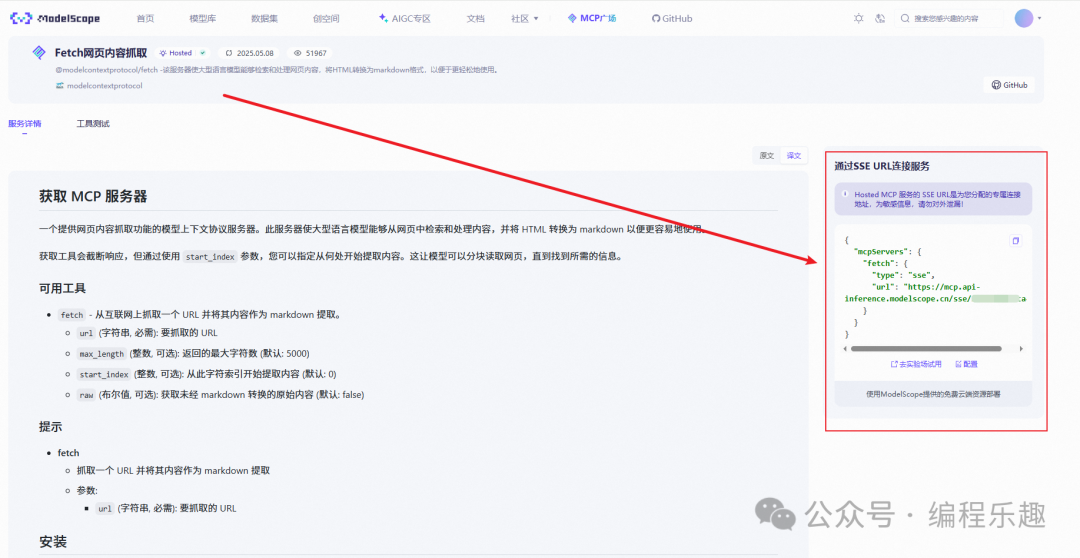Click the 通过SSE URL连接服务 title
This screenshot has height=558, width=1080.
[882, 166]
